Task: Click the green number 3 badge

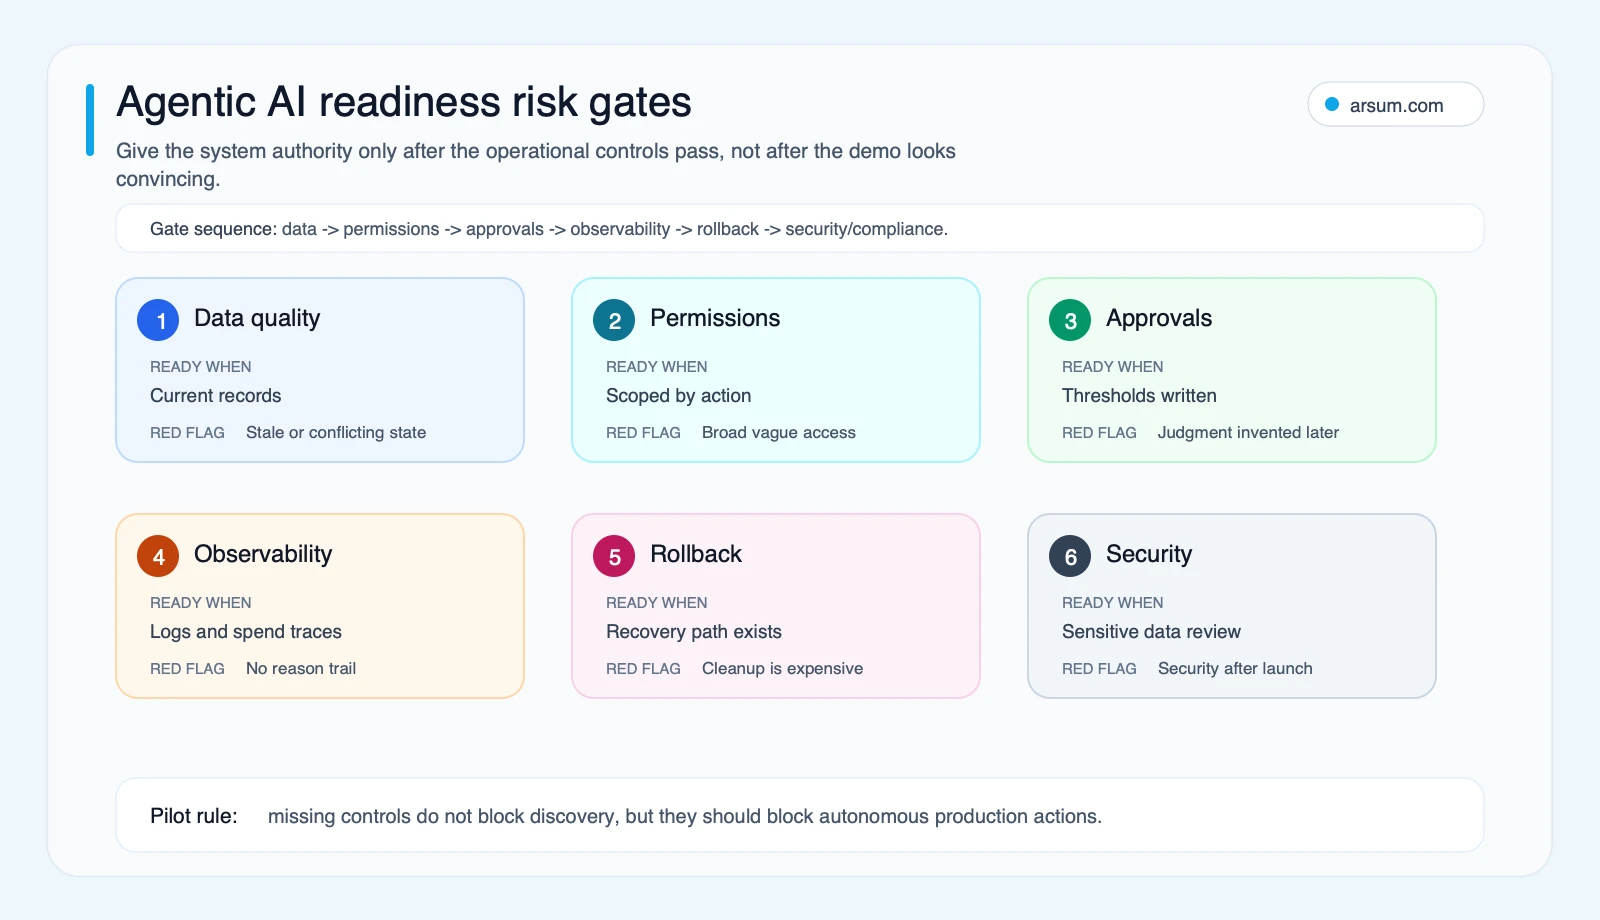Action: coord(1070,320)
